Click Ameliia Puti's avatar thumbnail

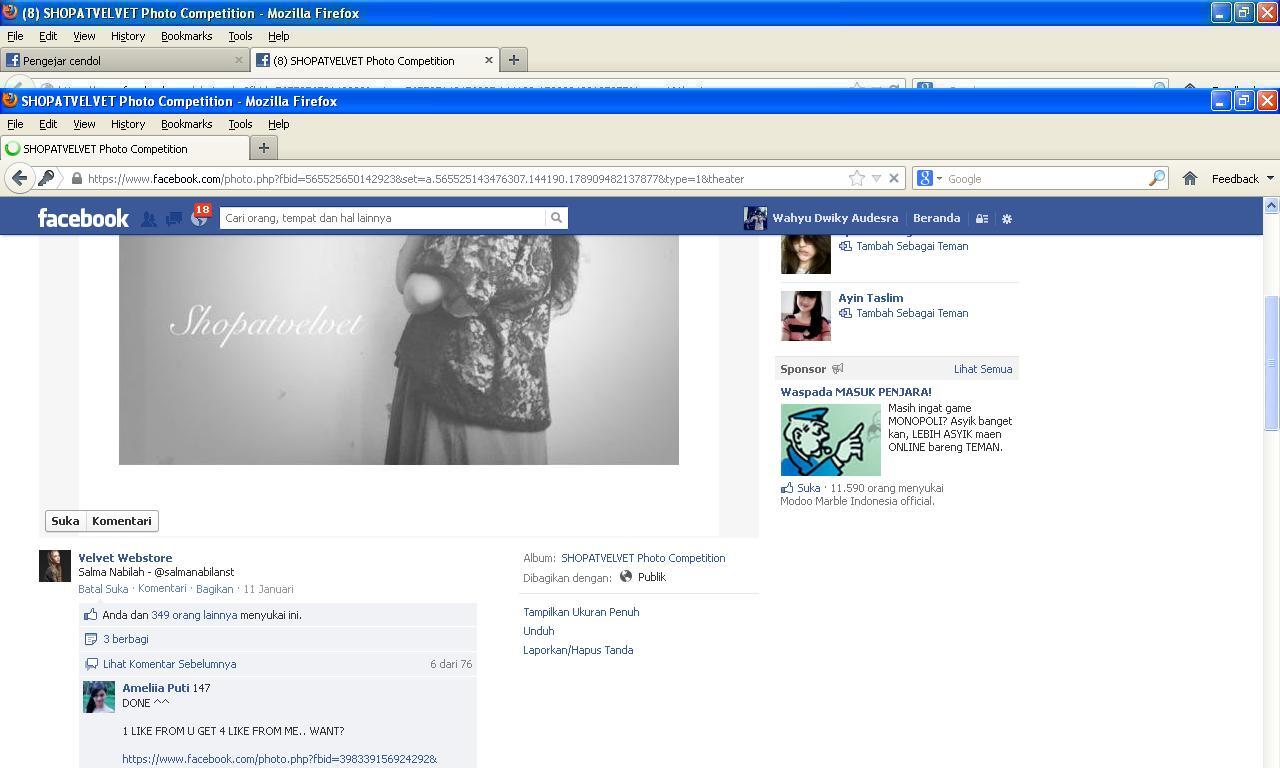(99, 697)
